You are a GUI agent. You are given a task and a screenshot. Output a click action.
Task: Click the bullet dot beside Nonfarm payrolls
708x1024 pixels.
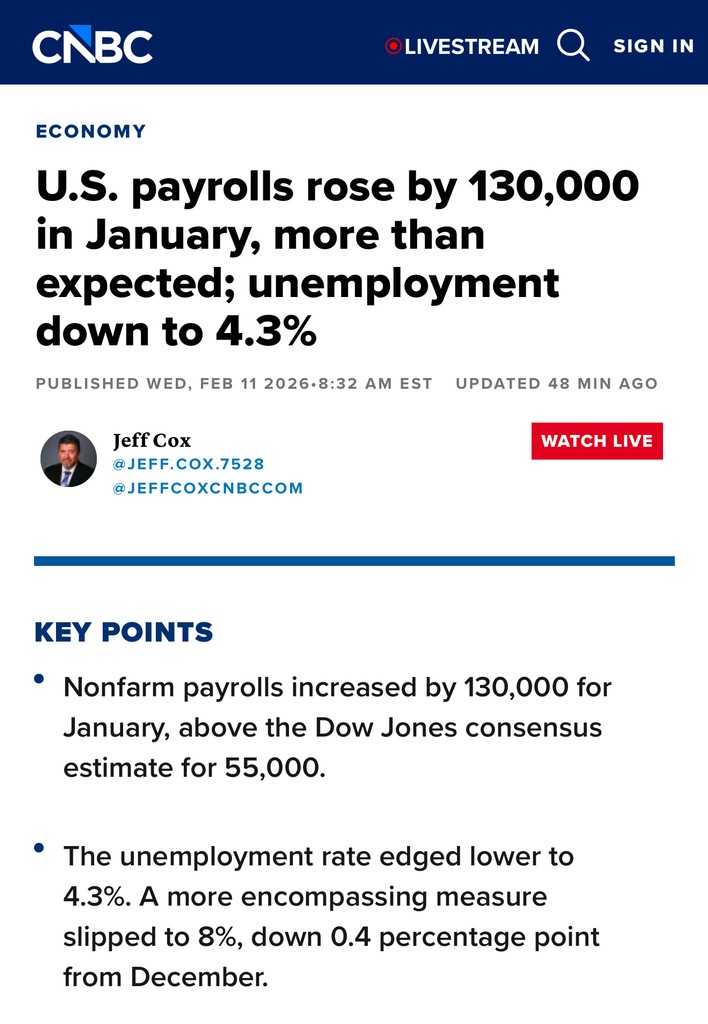pos(40,679)
